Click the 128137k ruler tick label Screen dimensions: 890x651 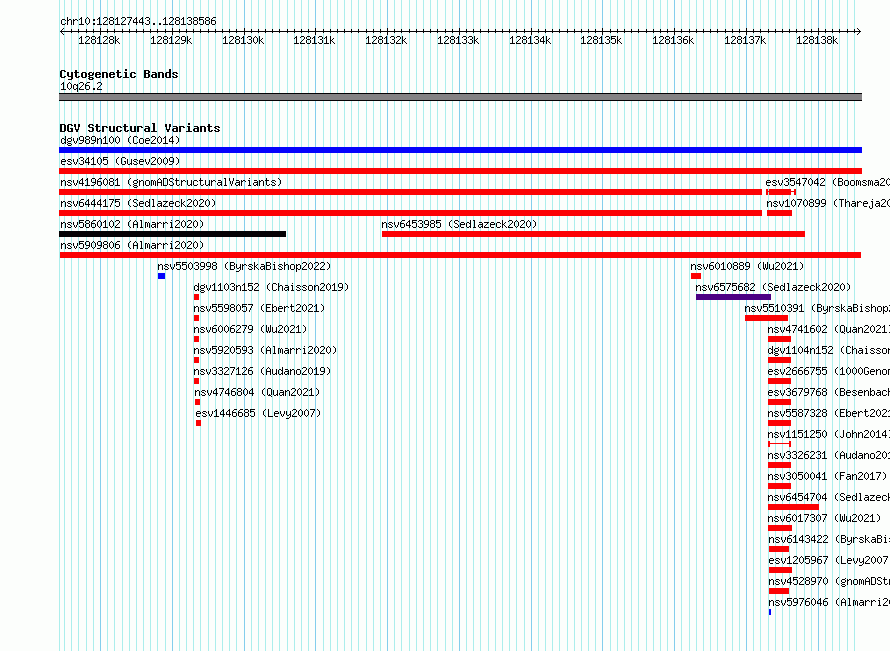[745, 40]
